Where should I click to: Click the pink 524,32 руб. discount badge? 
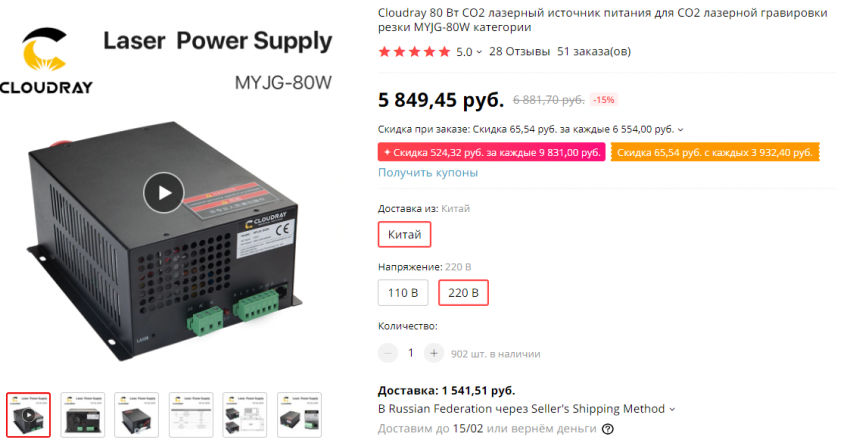pos(491,152)
